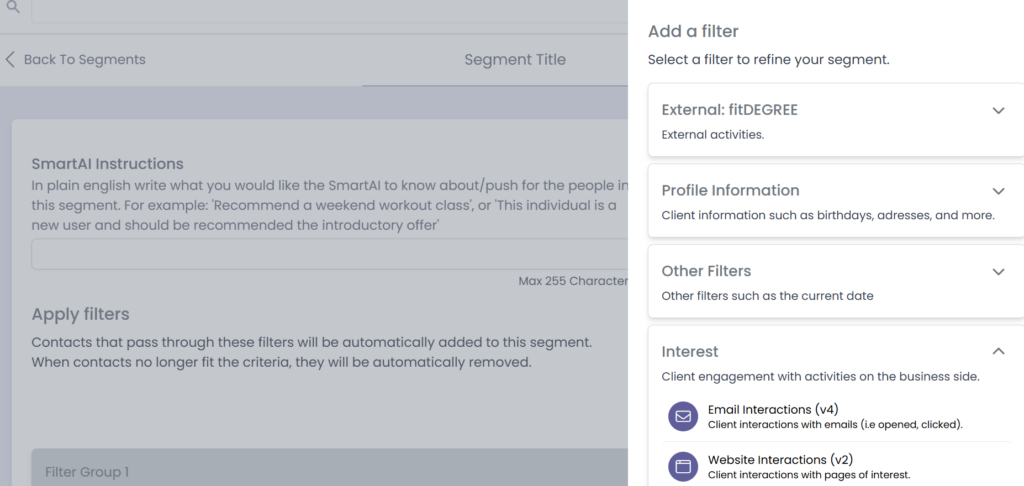Click the Email Interactions envelope icon
This screenshot has width=1024, height=486.
coord(684,416)
